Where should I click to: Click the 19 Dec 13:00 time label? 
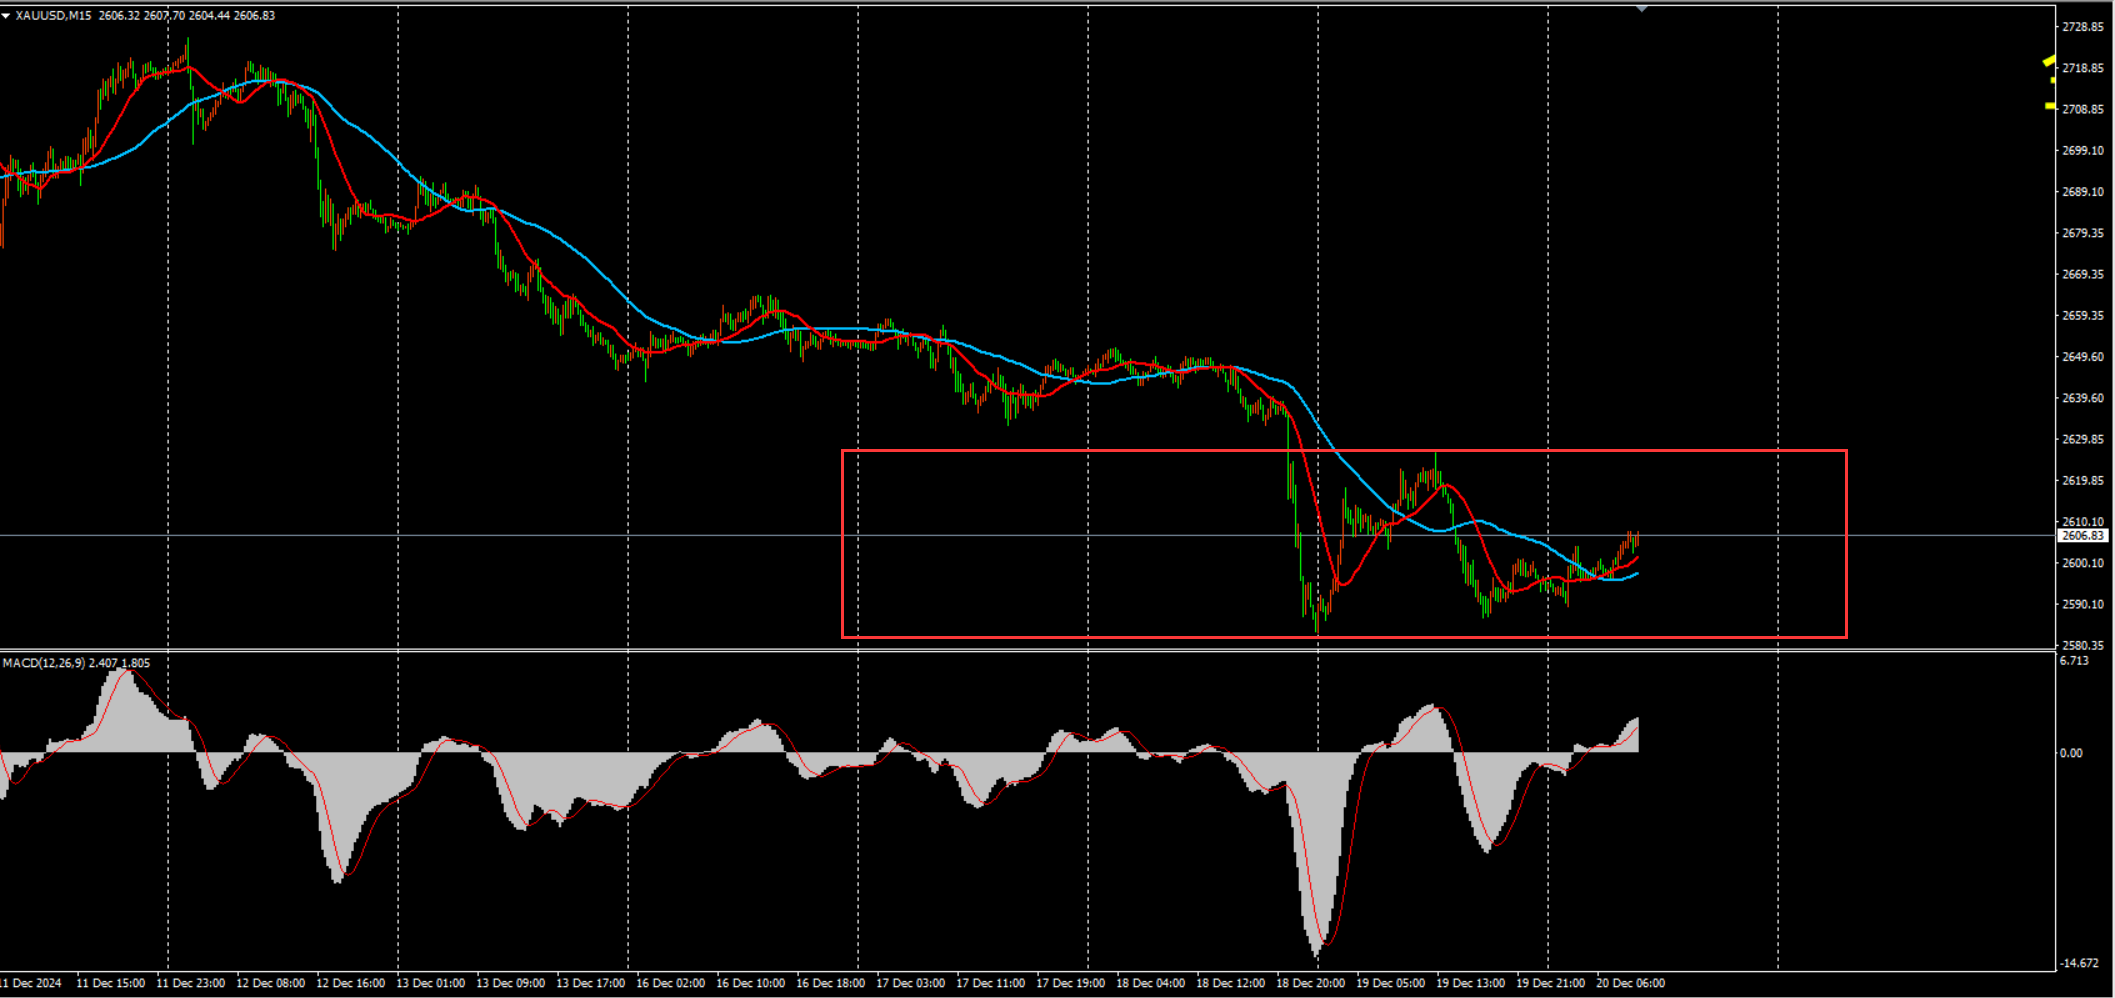click(x=1470, y=983)
